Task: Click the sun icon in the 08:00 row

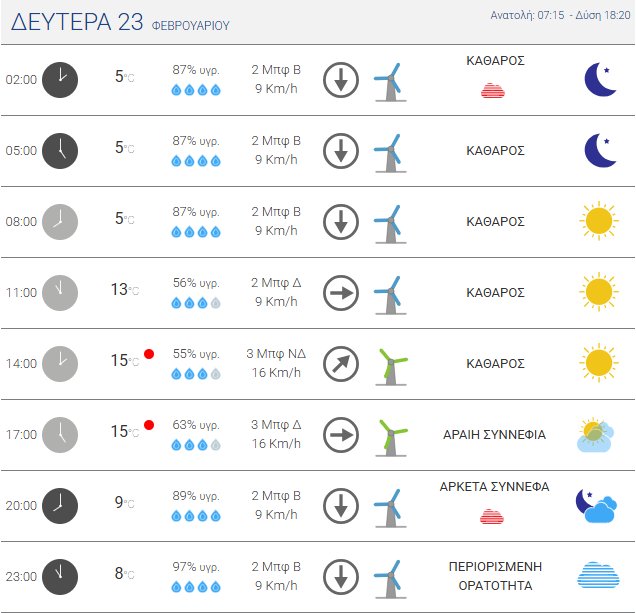Action: click(x=598, y=221)
